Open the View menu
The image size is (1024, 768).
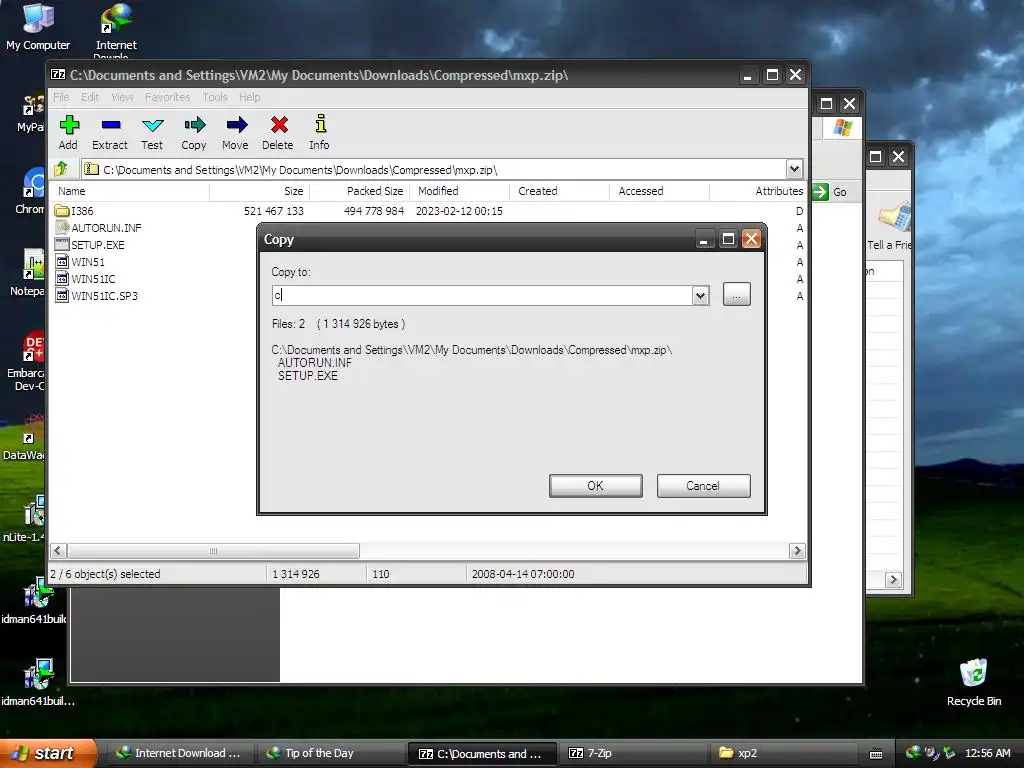[x=122, y=97]
